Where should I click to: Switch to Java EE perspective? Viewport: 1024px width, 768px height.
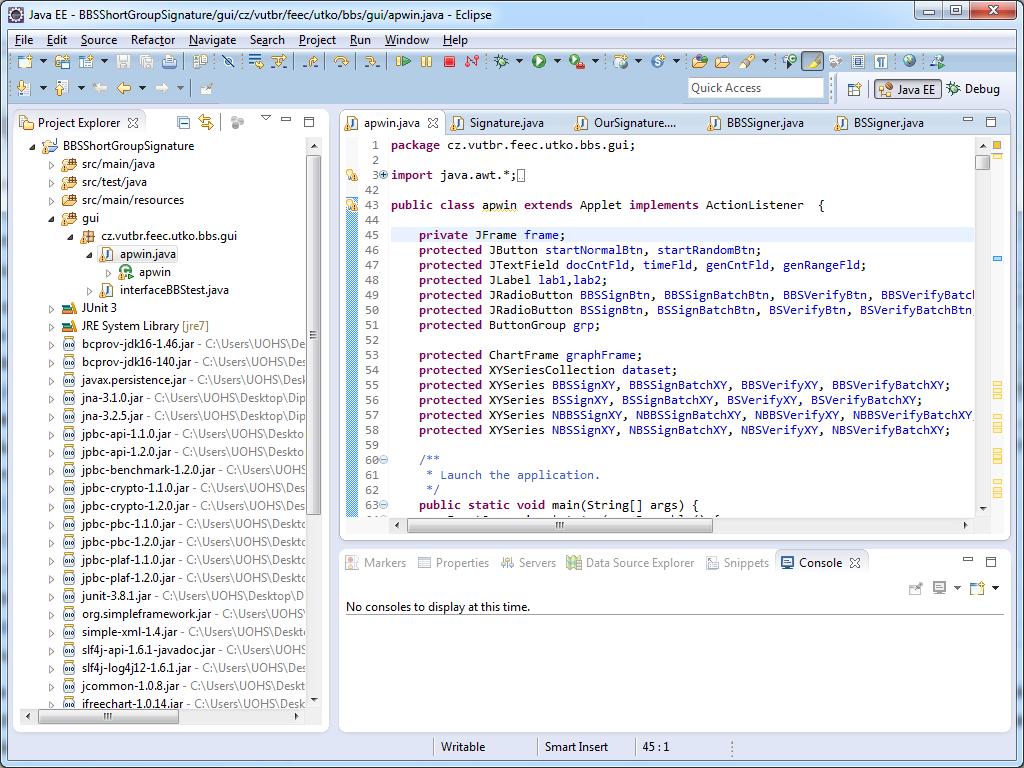click(908, 89)
